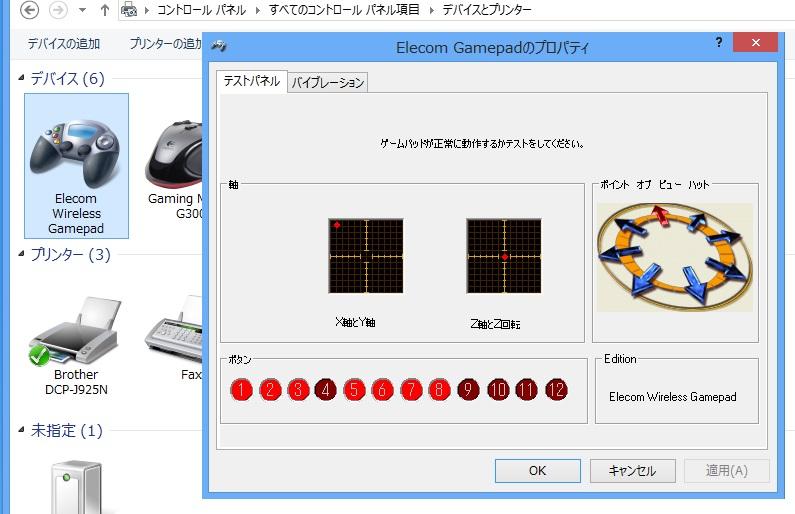This screenshot has width=795, height=514.
Task: Click デバイスの追加 in toolbar
Action: click(x=63, y=44)
